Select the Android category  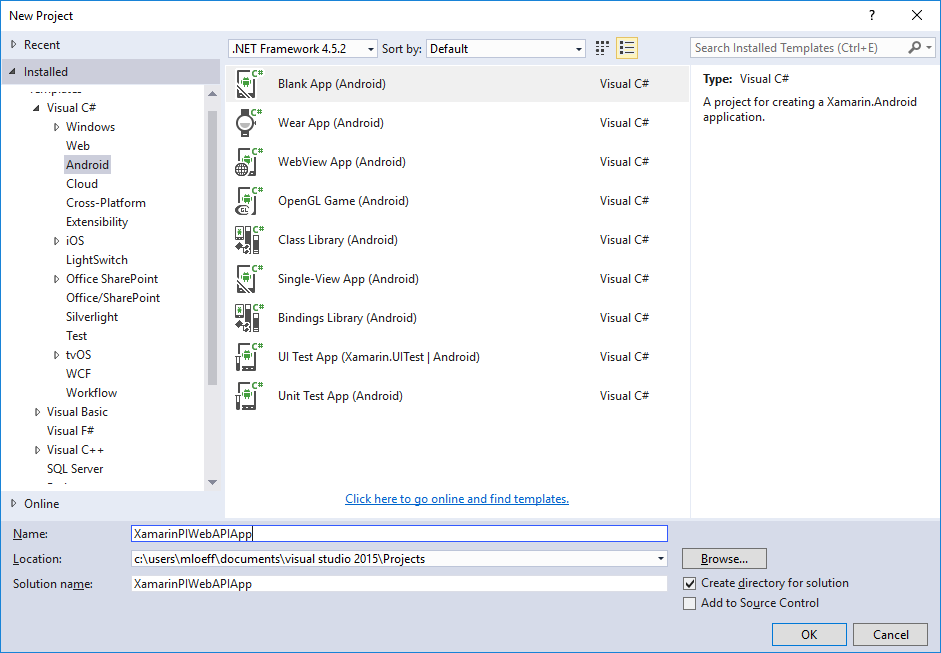(88, 165)
